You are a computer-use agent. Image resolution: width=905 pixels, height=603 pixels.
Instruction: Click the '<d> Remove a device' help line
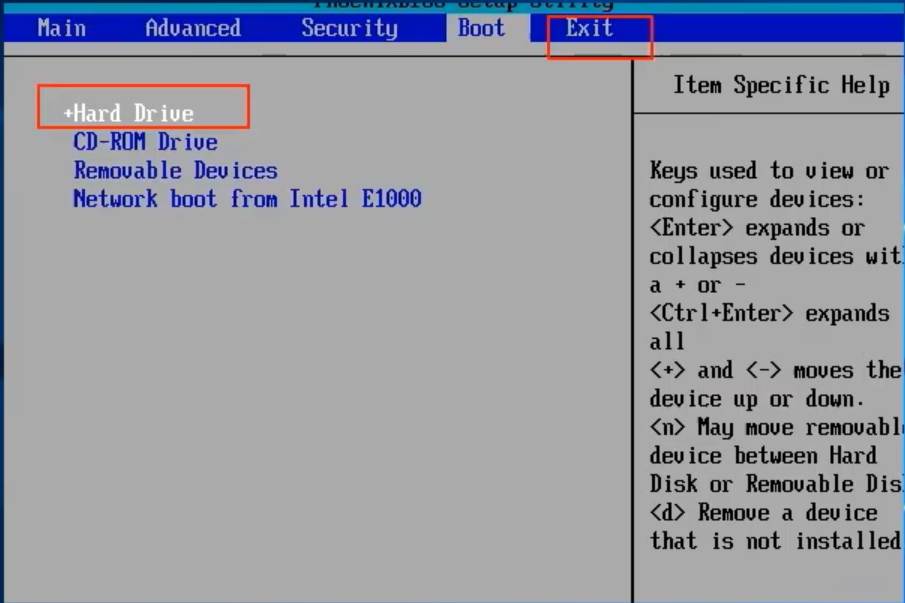763,512
